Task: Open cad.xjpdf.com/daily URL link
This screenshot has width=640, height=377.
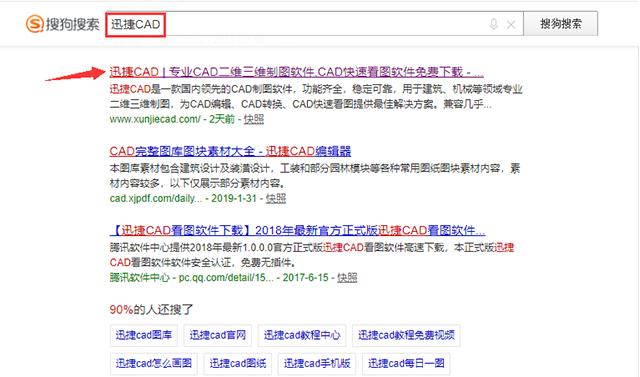Action: click(x=156, y=198)
